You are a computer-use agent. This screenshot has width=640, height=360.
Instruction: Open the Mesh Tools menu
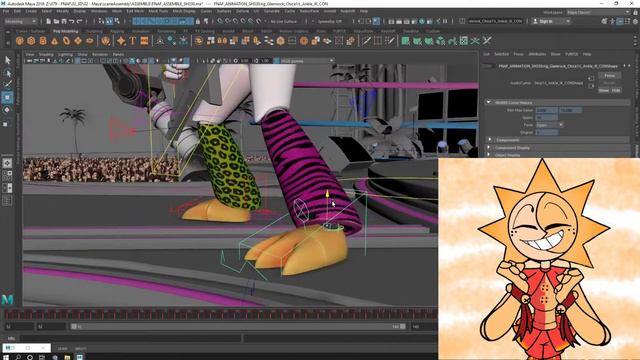(x=158, y=11)
